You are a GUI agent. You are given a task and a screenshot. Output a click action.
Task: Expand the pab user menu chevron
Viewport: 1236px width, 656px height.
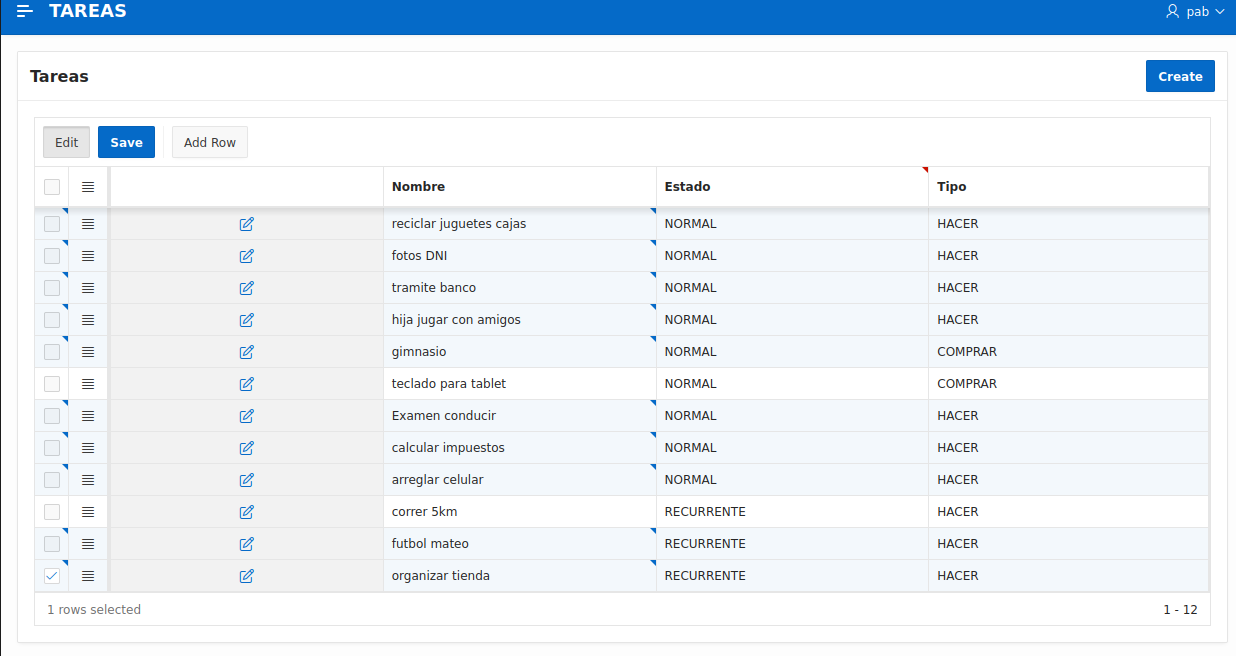pyautogui.click(x=1222, y=11)
